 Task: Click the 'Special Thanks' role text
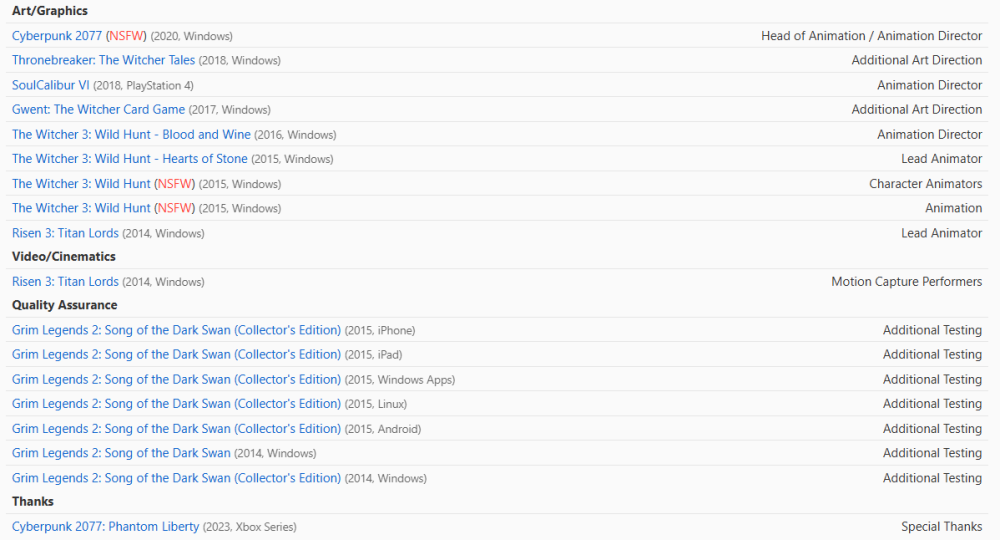click(x=941, y=527)
